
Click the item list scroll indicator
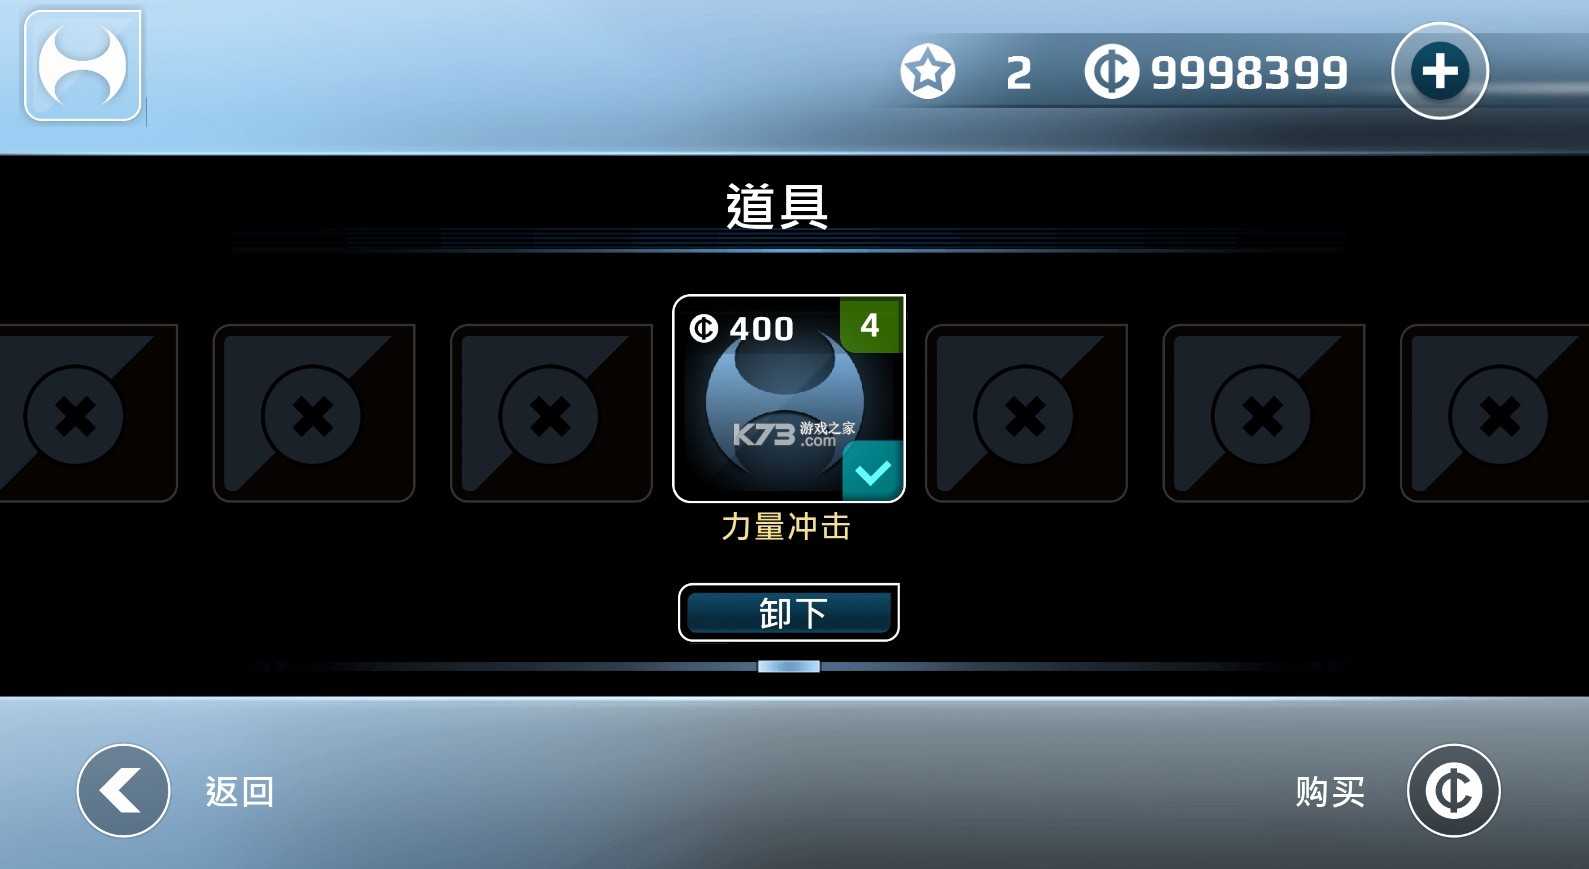tap(789, 666)
